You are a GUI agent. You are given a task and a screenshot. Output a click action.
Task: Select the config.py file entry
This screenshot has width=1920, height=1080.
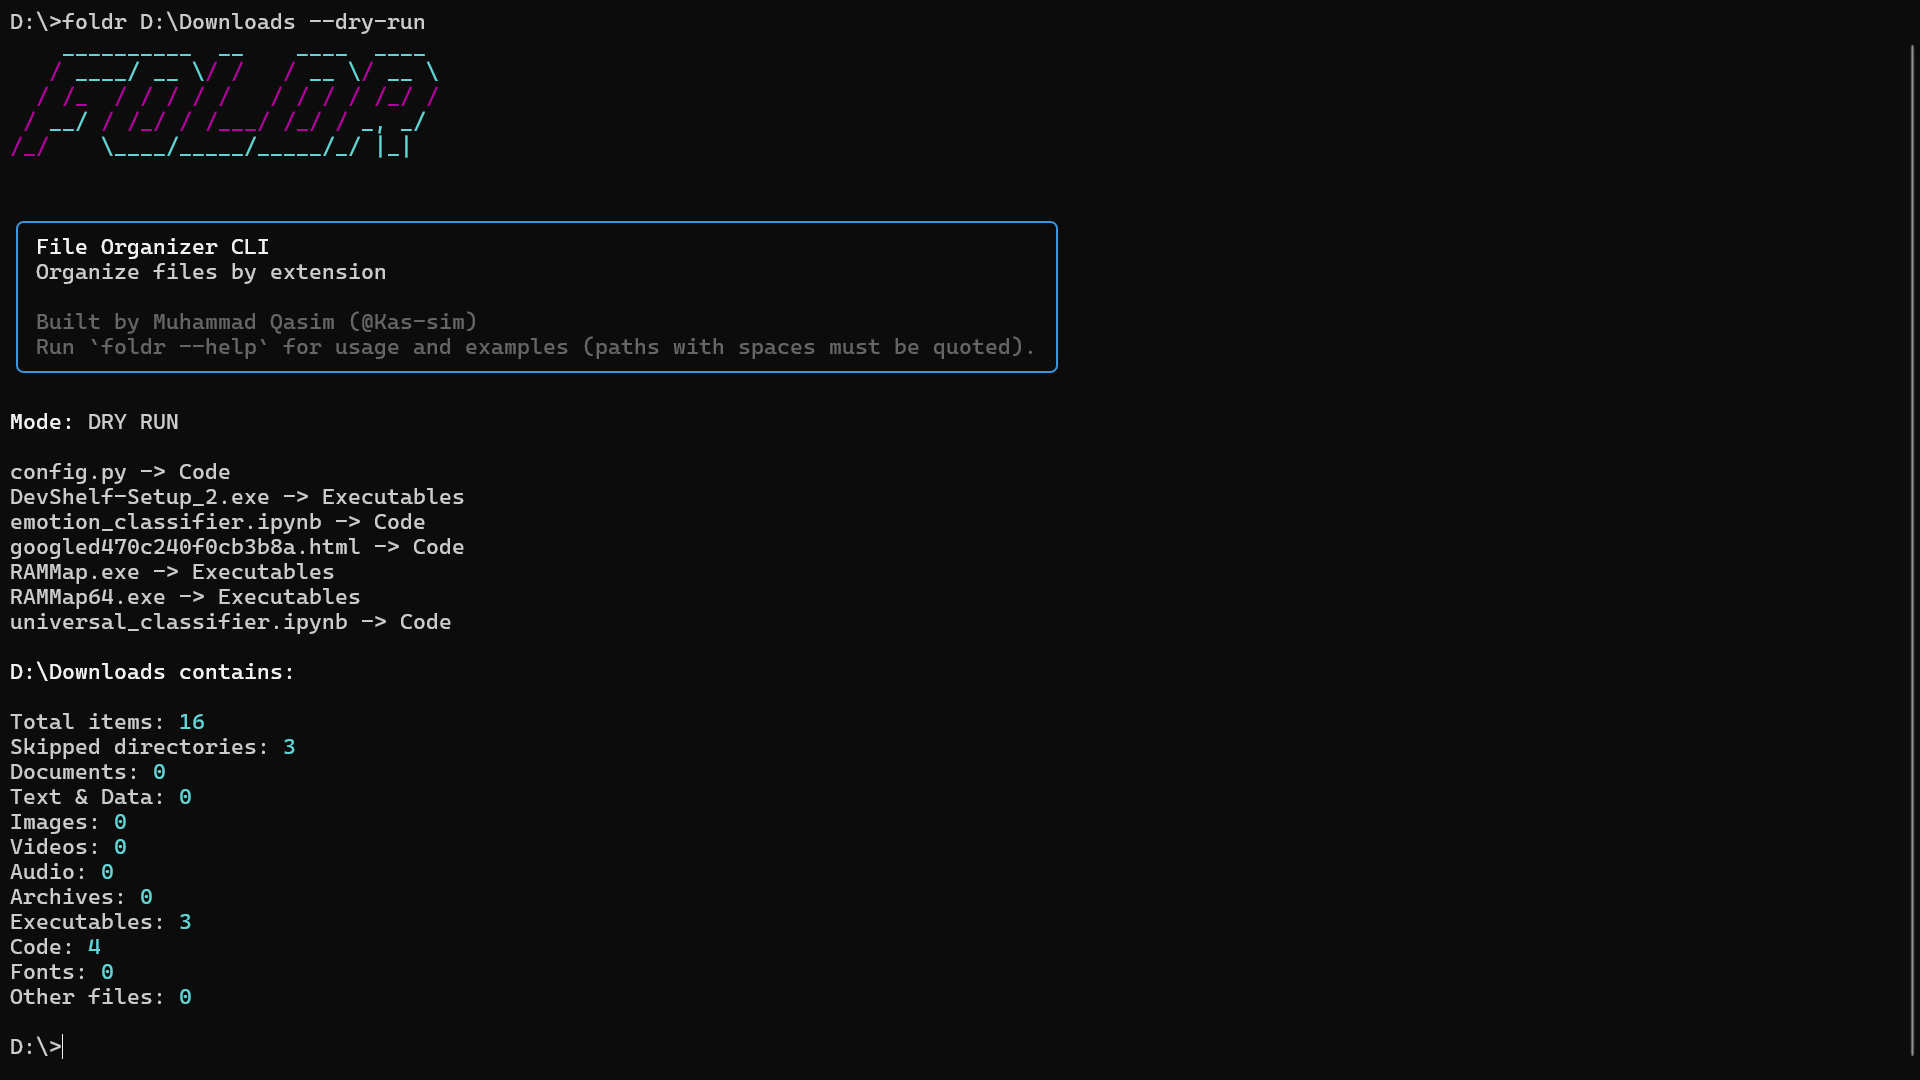click(x=67, y=471)
